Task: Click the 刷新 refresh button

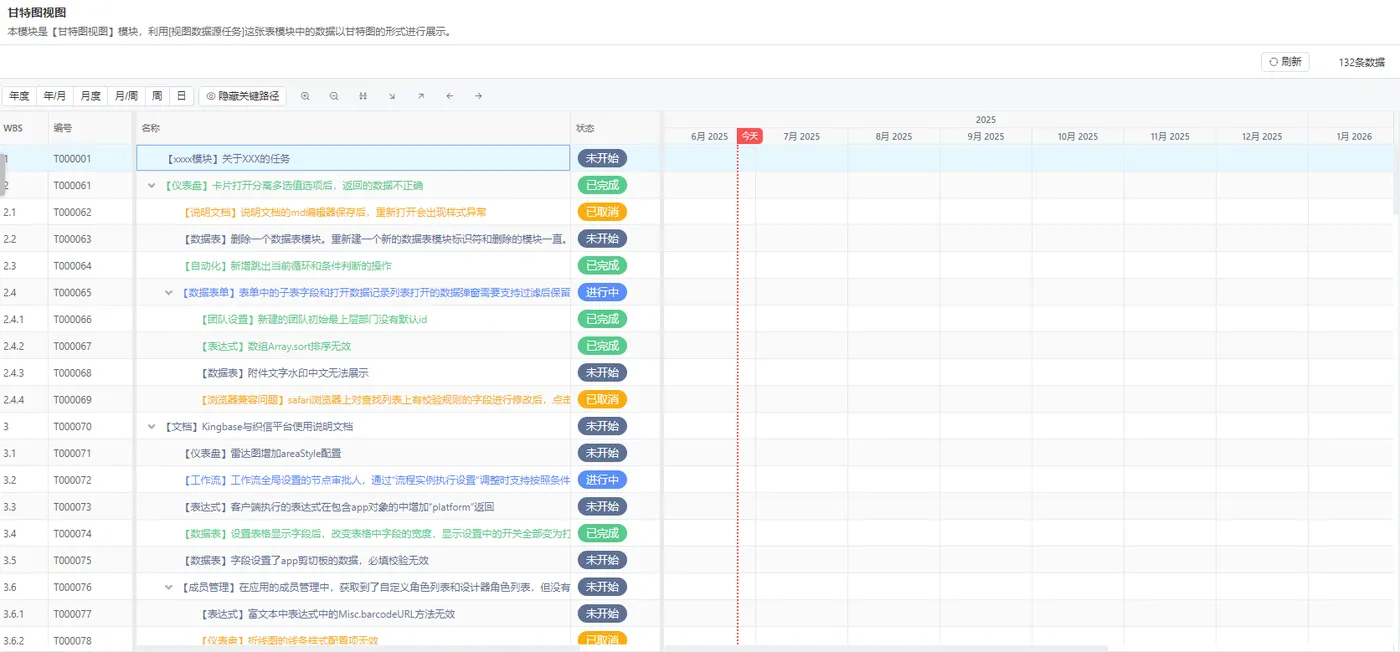Action: click(1285, 62)
